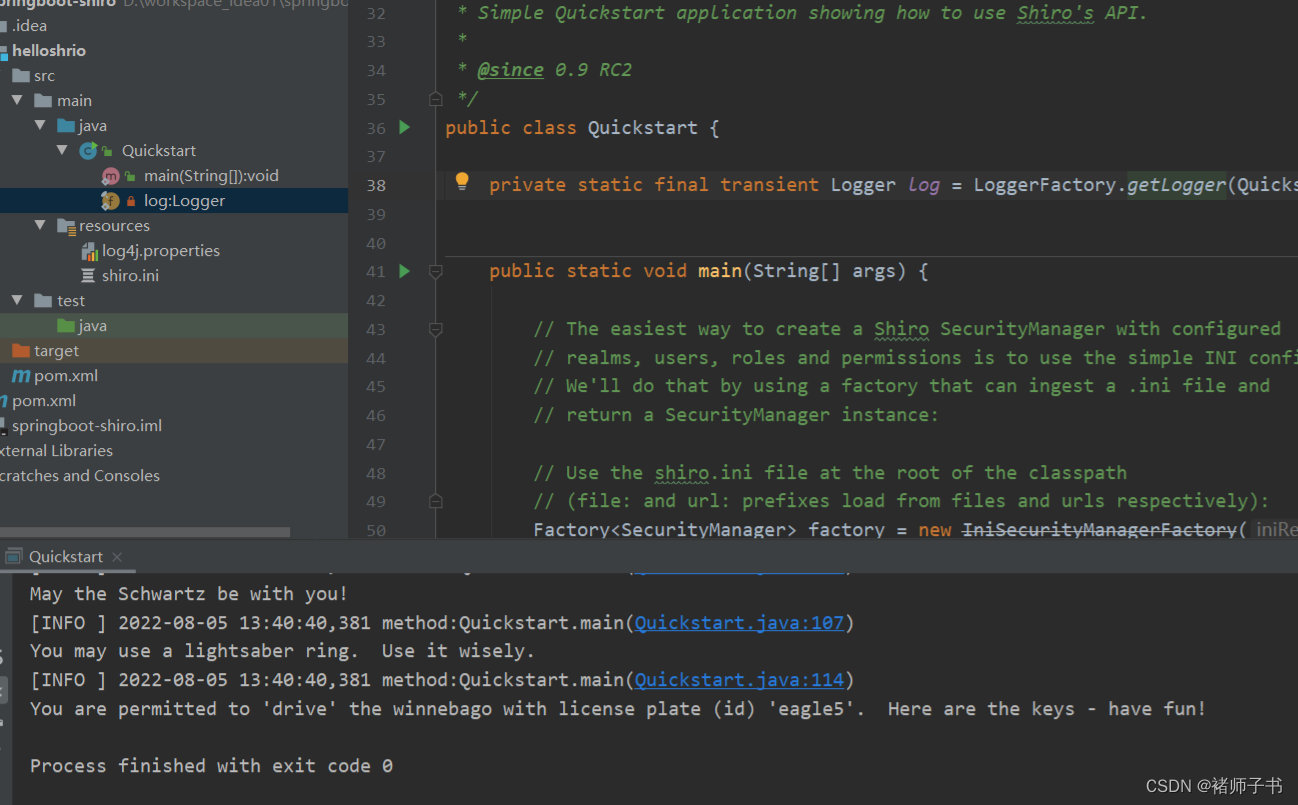Image resolution: width=1298 pixels, height=805 pixels.
Task: Collapse the java folder under main
Action: [x=40, y=125]
